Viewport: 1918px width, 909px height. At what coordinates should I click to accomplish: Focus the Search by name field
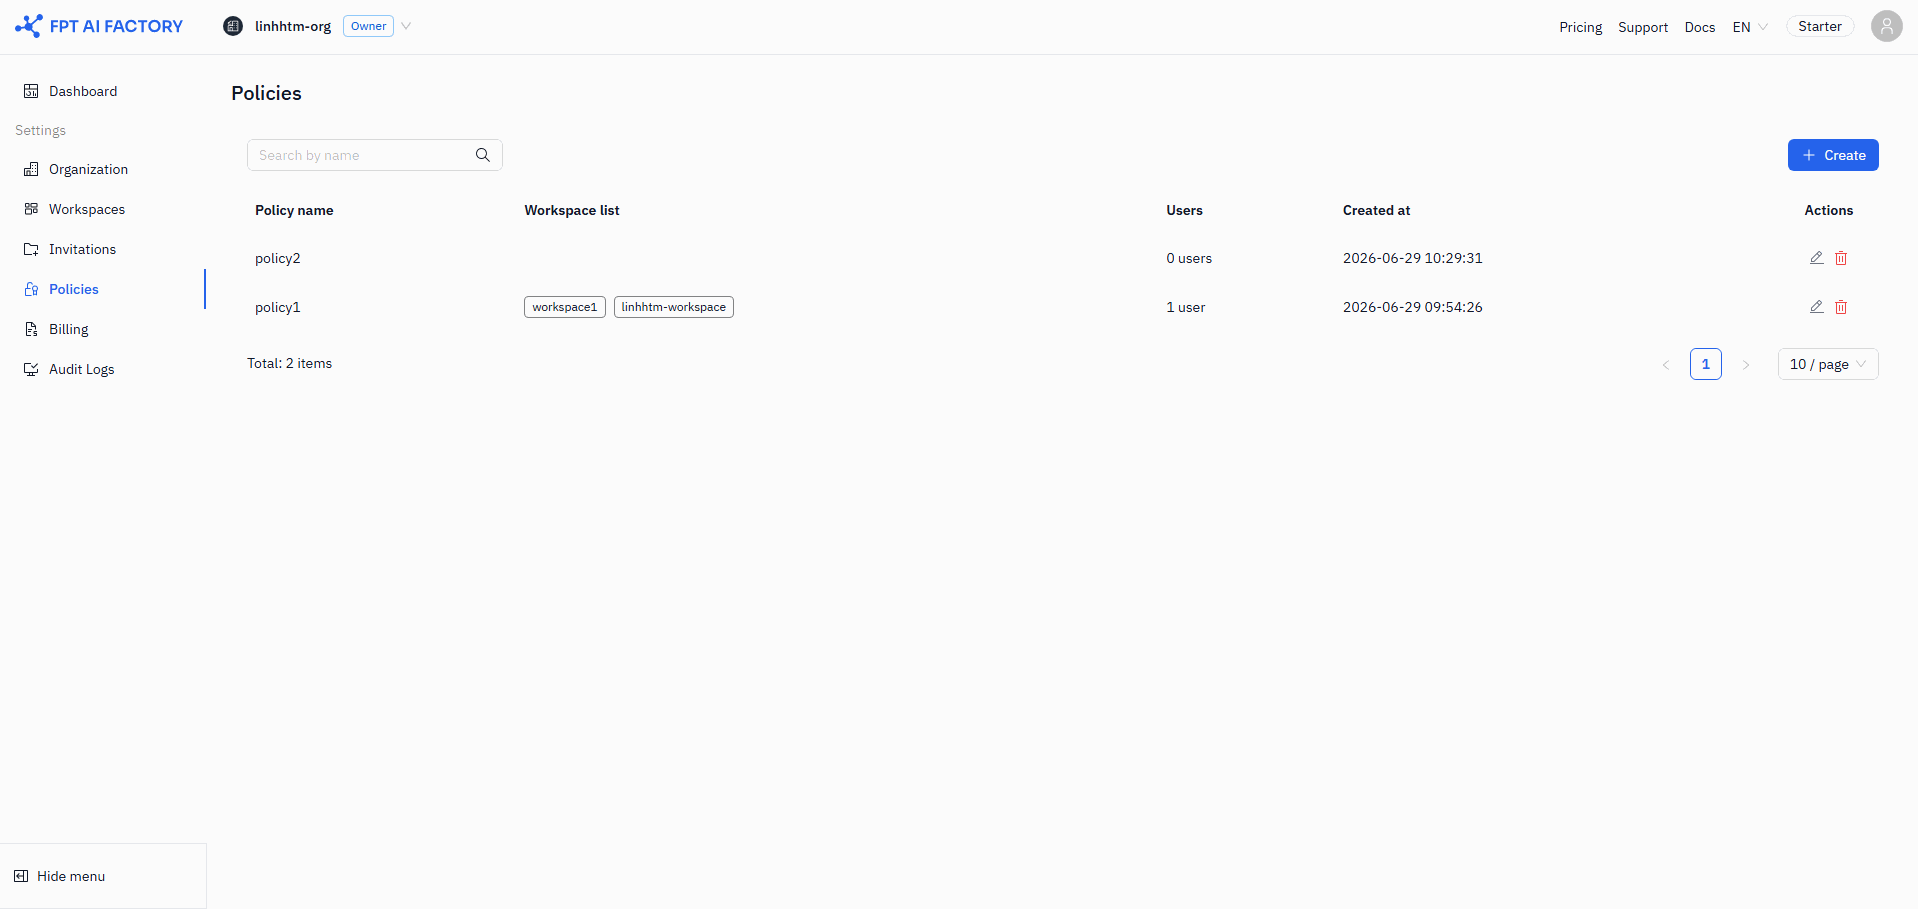point(374,155)
